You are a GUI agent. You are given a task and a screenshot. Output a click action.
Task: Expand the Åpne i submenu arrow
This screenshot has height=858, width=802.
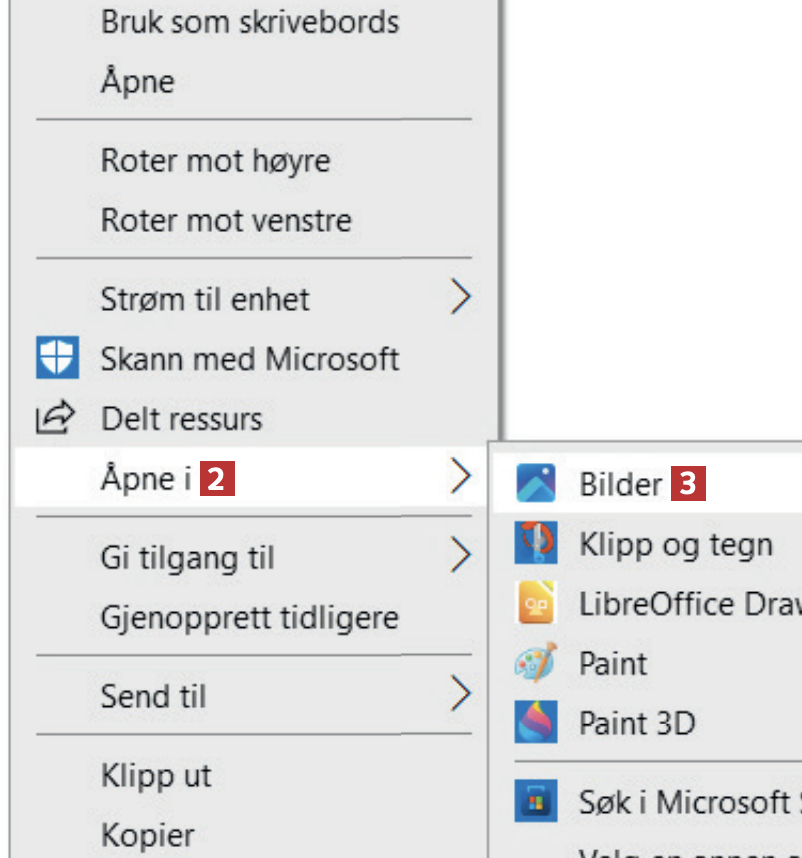tap(460, 478)
